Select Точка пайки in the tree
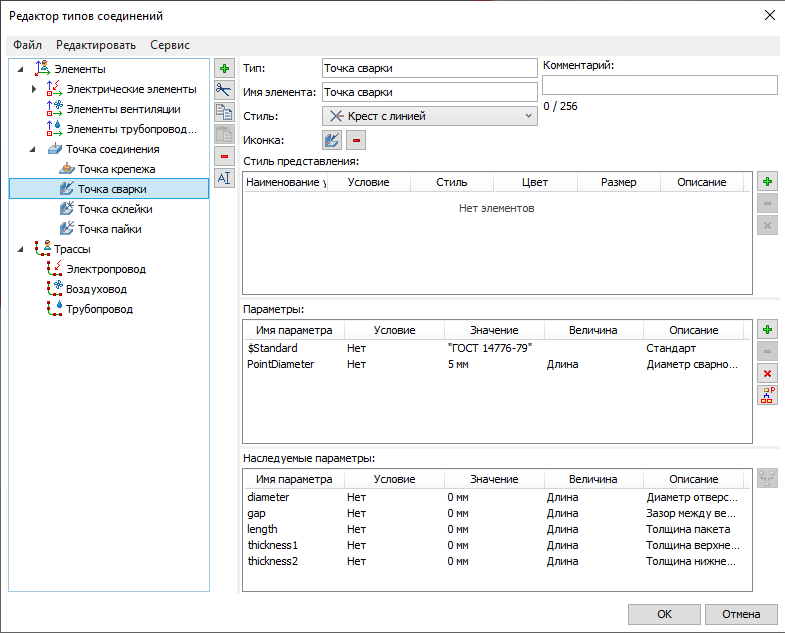This screenshot has width=785, height=633. click(x=109, y=229)
